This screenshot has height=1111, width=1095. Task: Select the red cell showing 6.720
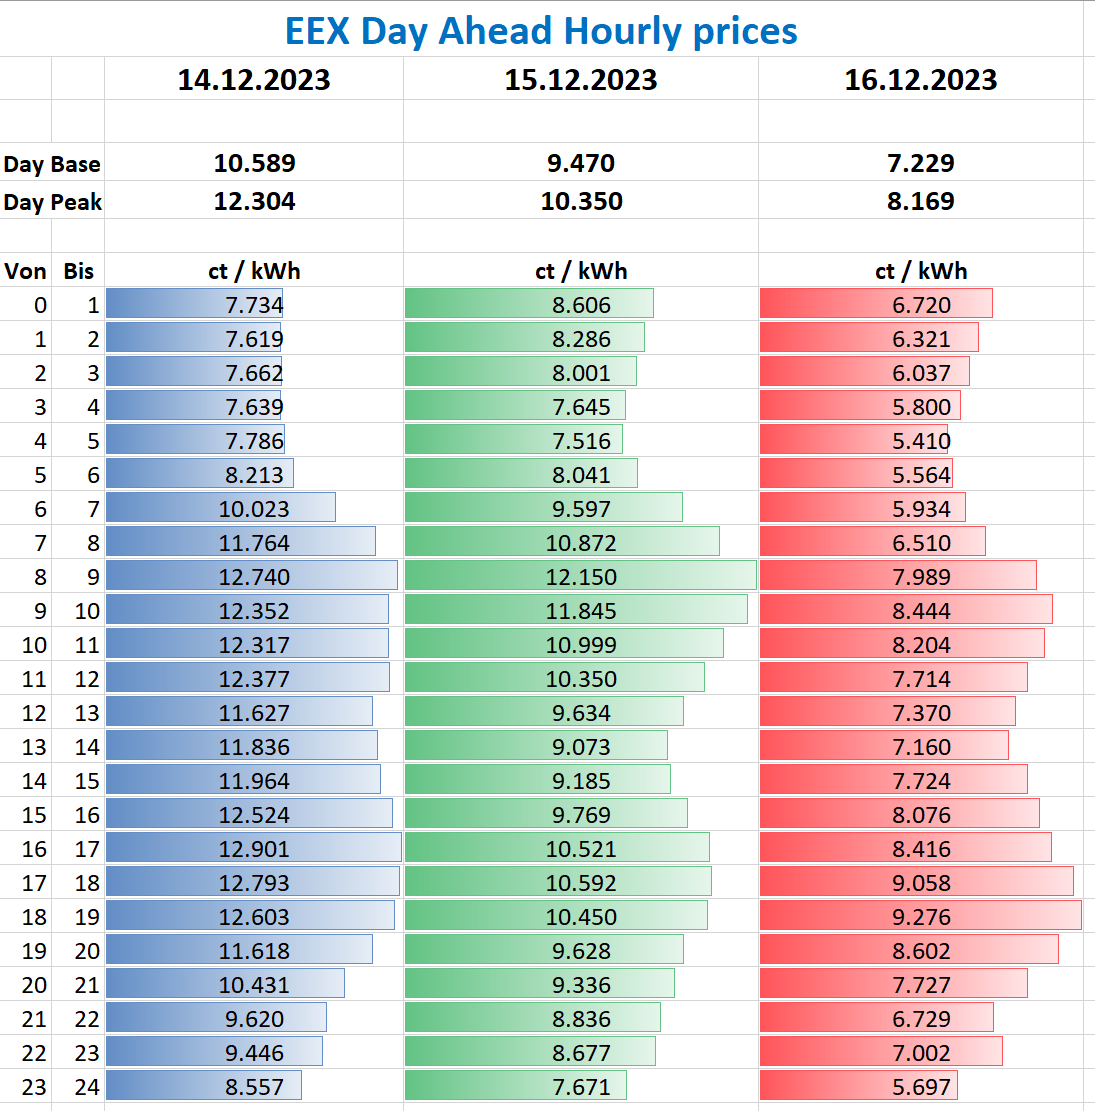(x=921, y=304)
